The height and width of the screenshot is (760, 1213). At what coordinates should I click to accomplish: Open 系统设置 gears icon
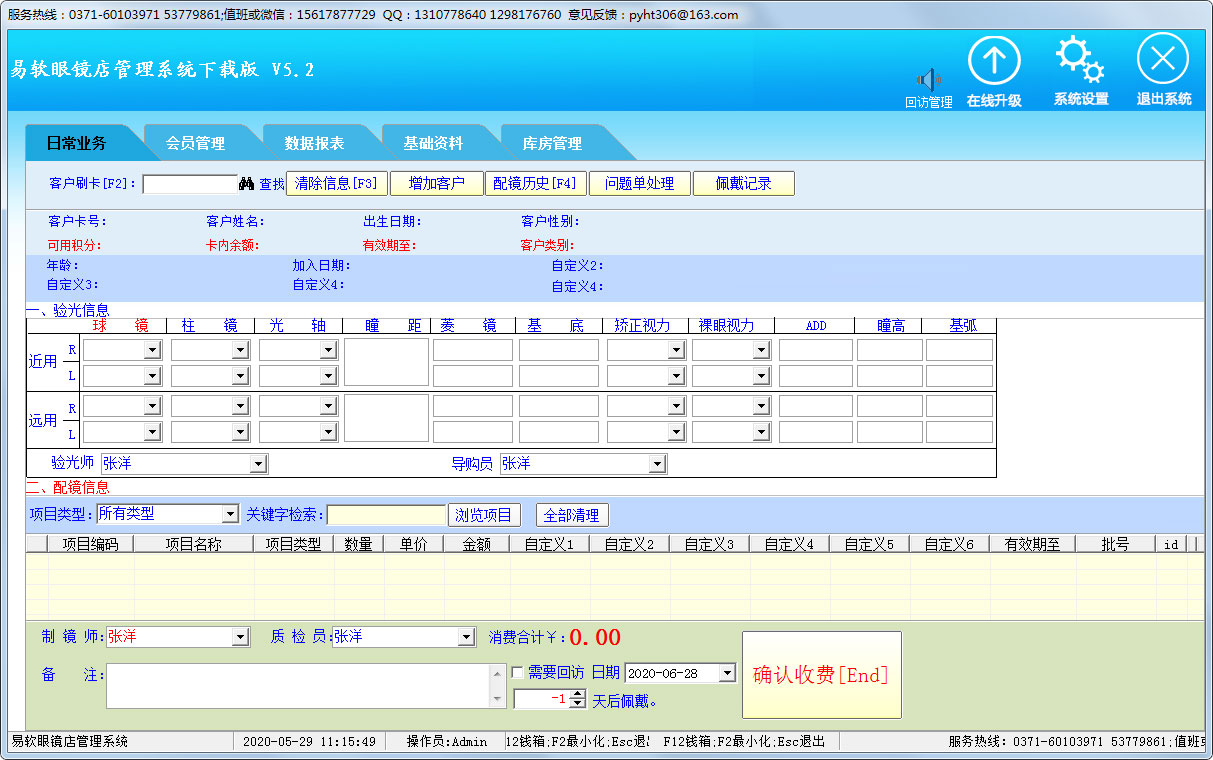point(1080,60)
